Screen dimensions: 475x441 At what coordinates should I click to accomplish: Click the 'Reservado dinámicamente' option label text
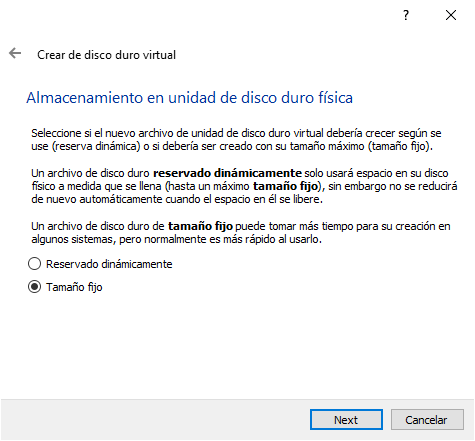point(109,264)
